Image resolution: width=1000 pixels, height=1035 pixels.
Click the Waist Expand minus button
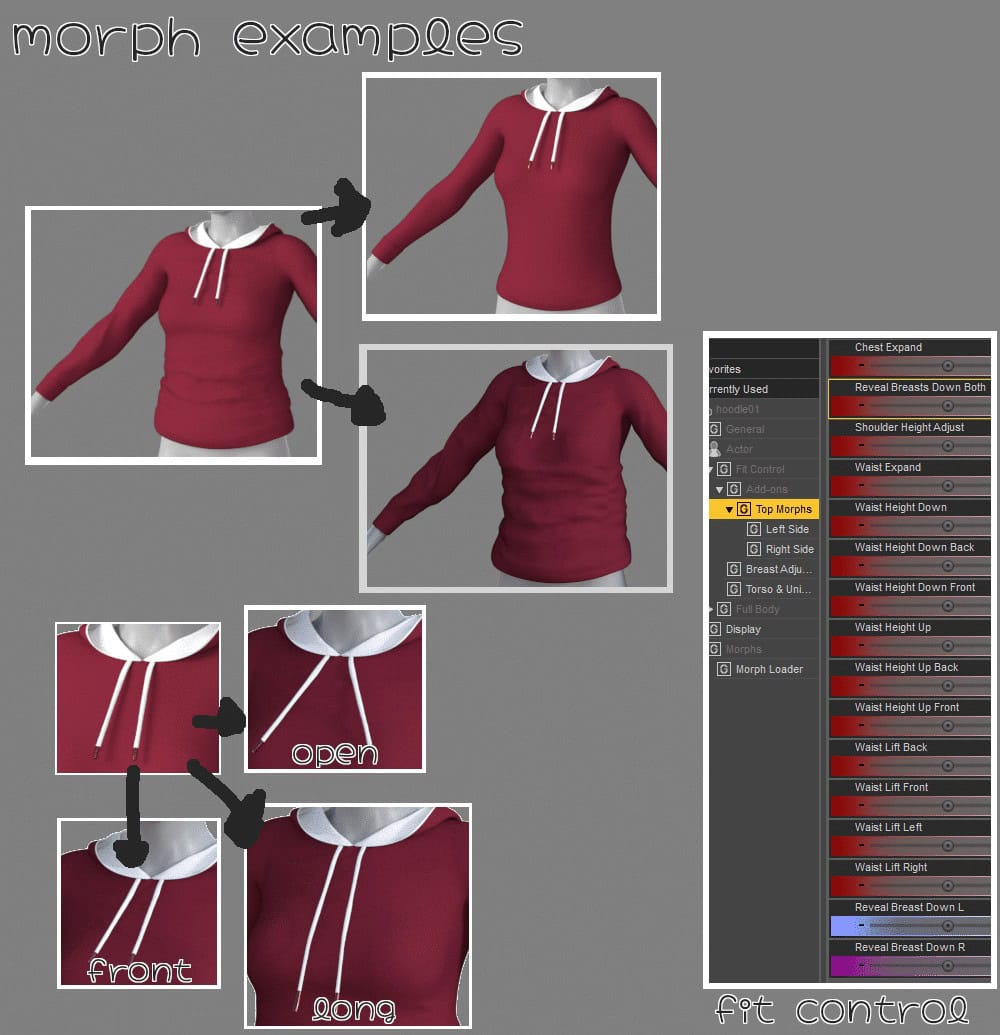pyautogui.click(x=861, y=485)
